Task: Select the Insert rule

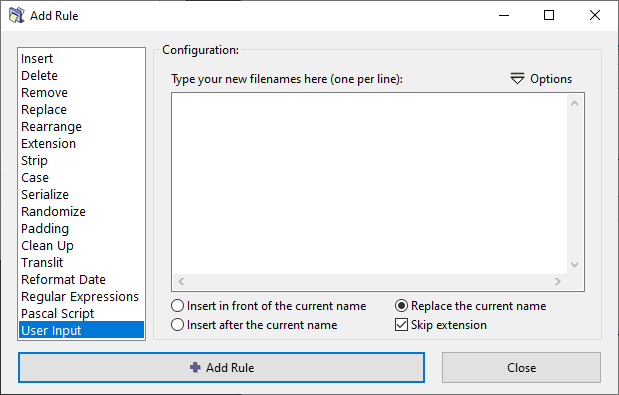Action: 81,58
